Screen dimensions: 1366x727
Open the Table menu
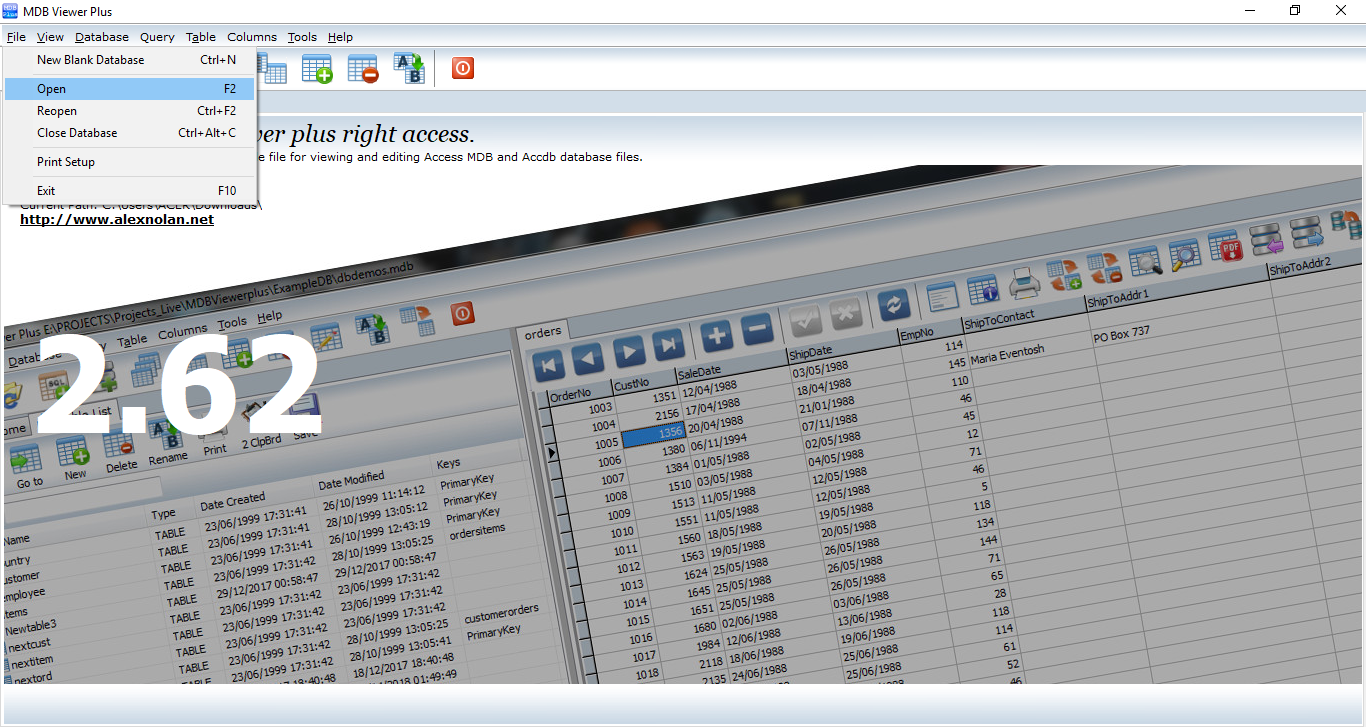tap(200, 37)
